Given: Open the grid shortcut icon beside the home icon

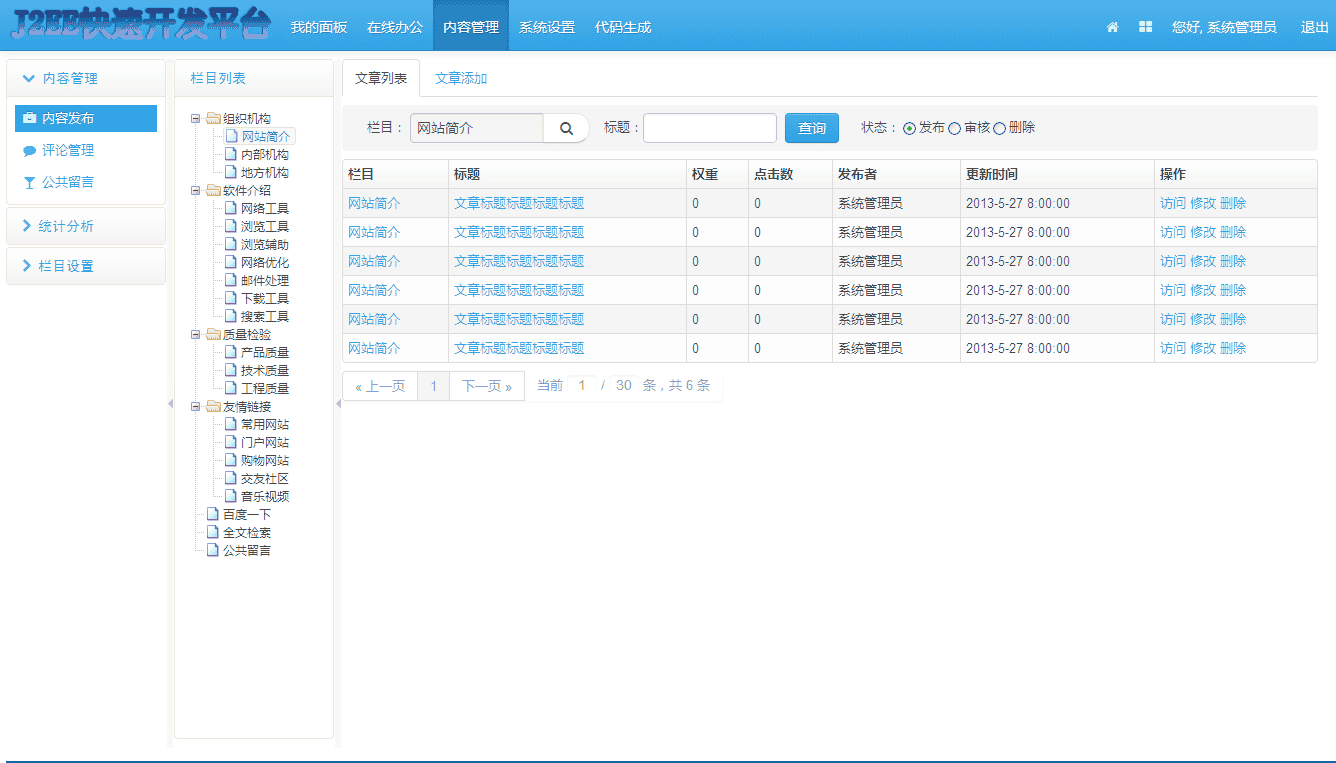Looking at the screenshot, I should click(1145, 27).
